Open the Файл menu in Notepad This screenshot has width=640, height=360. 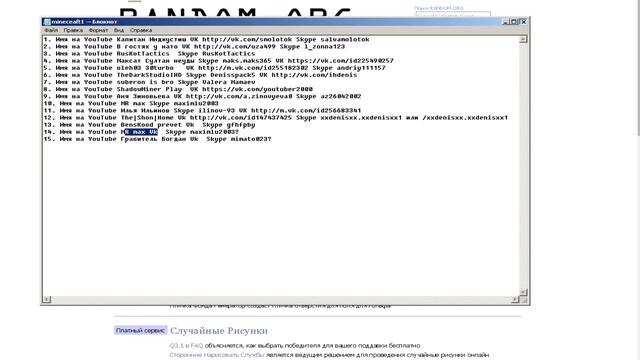tap(51, 30)
